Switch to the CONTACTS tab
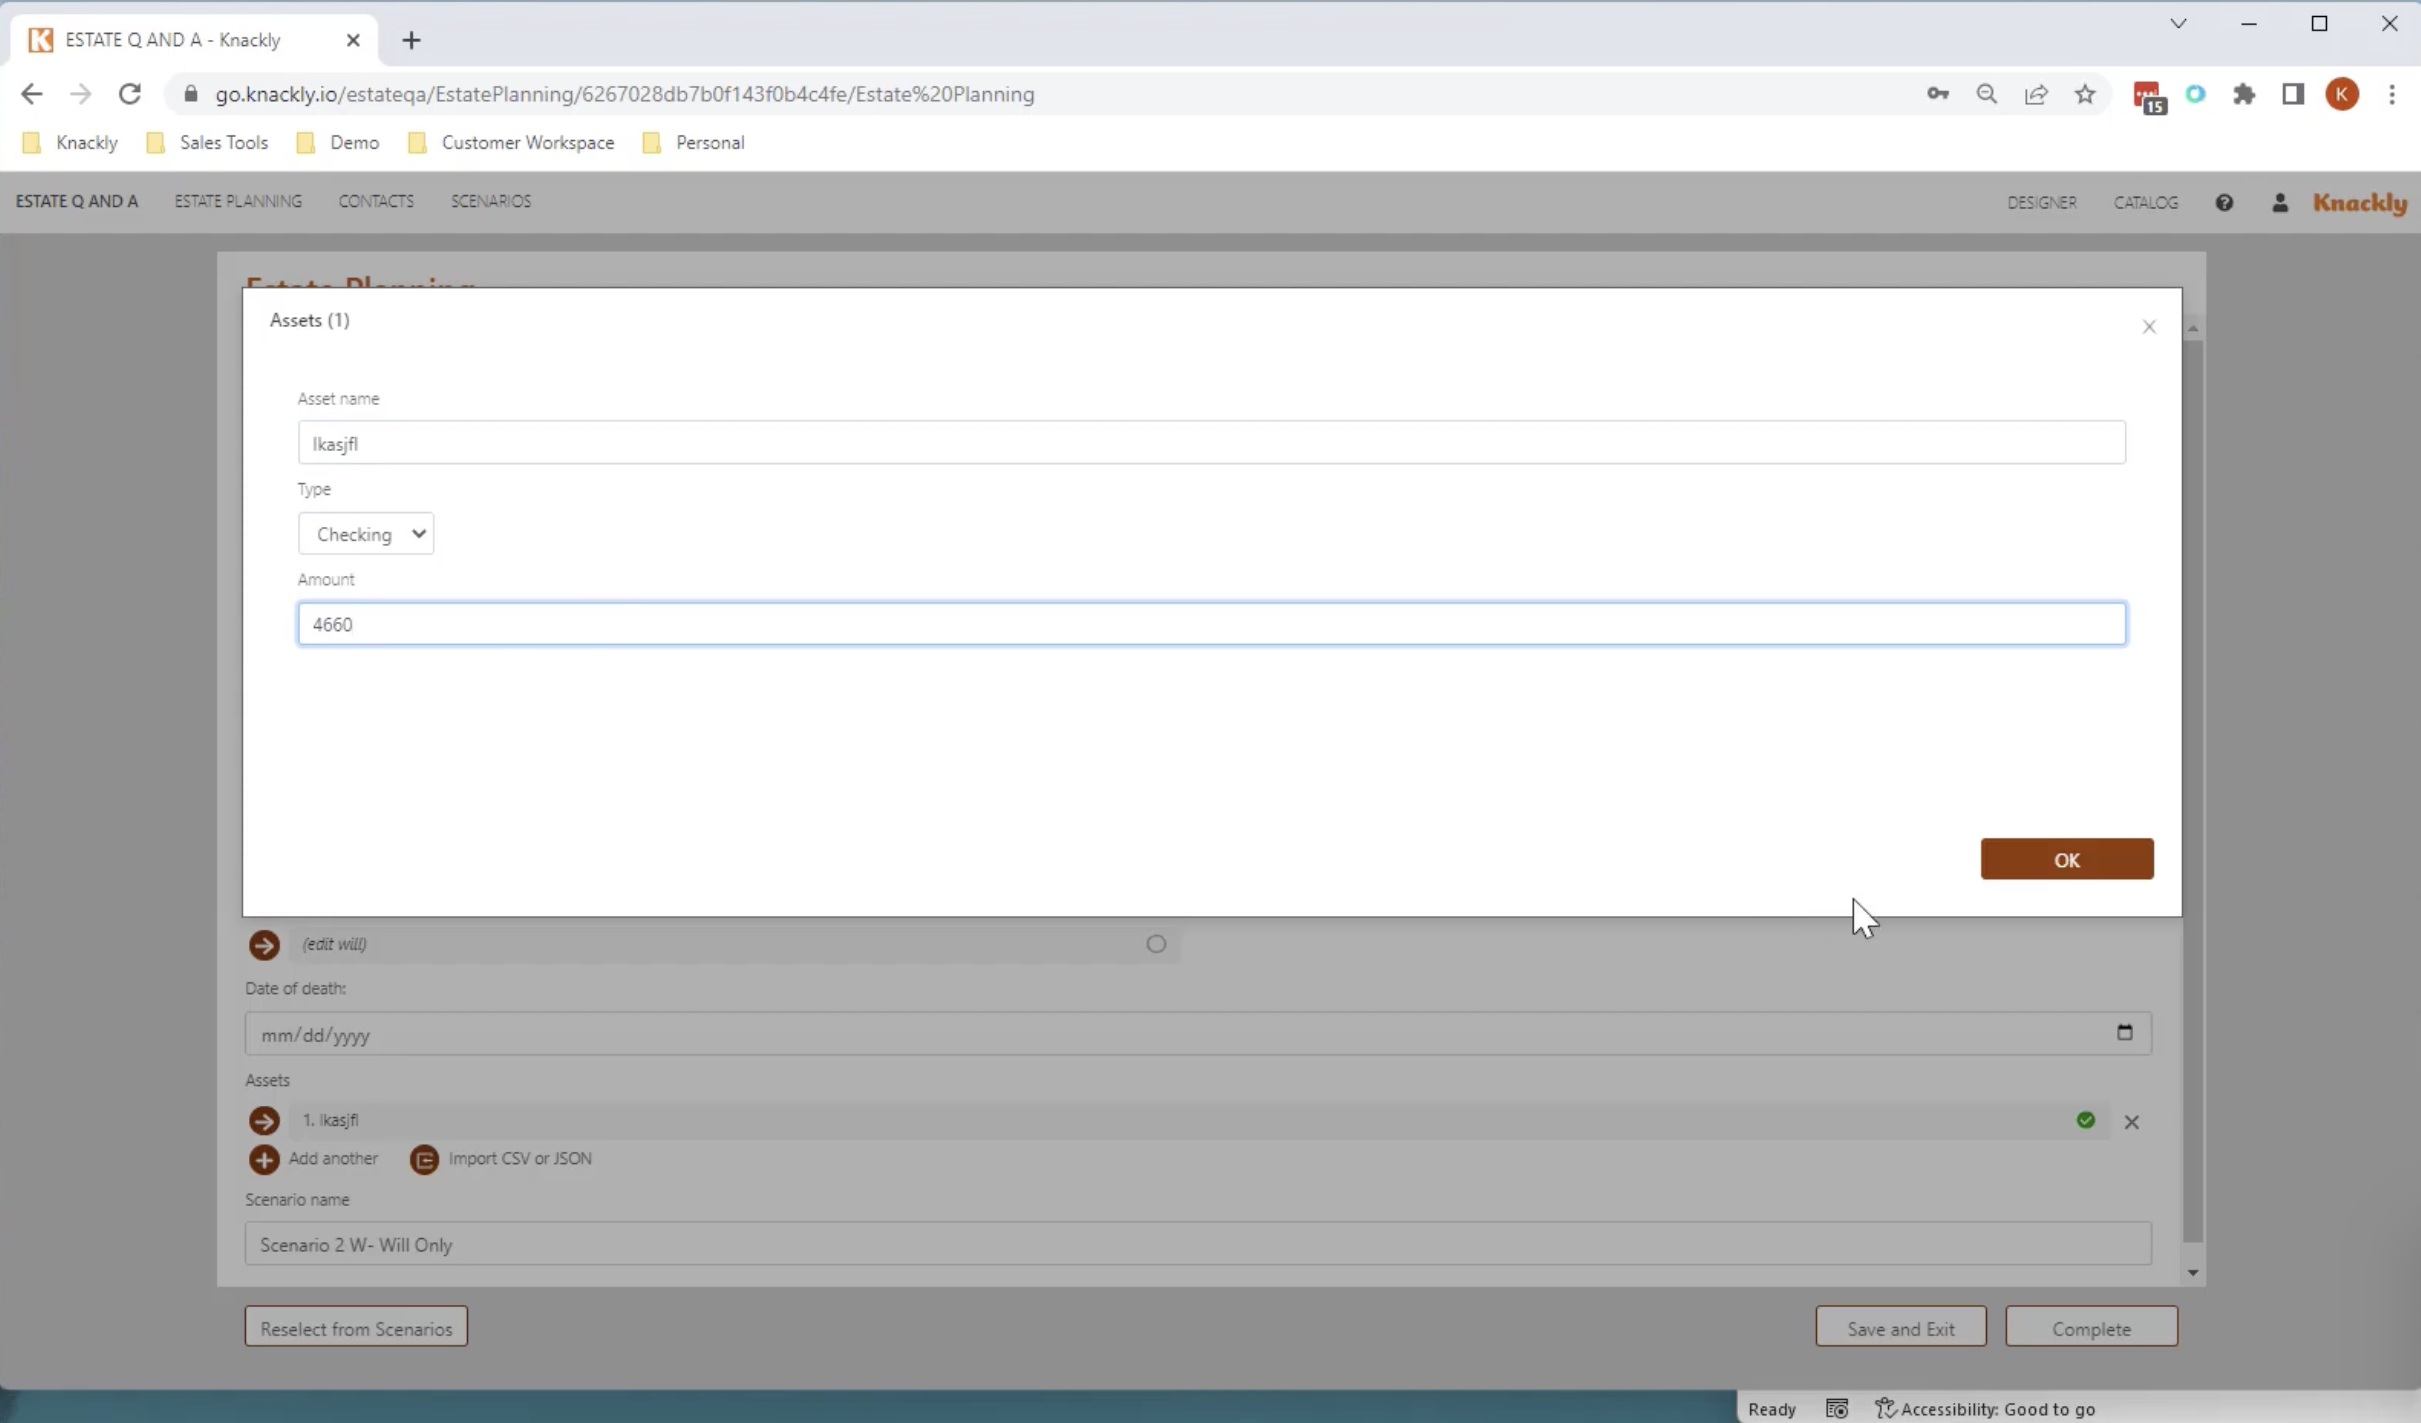The width and height of the screenshot is (2421, 1423). 375,201
